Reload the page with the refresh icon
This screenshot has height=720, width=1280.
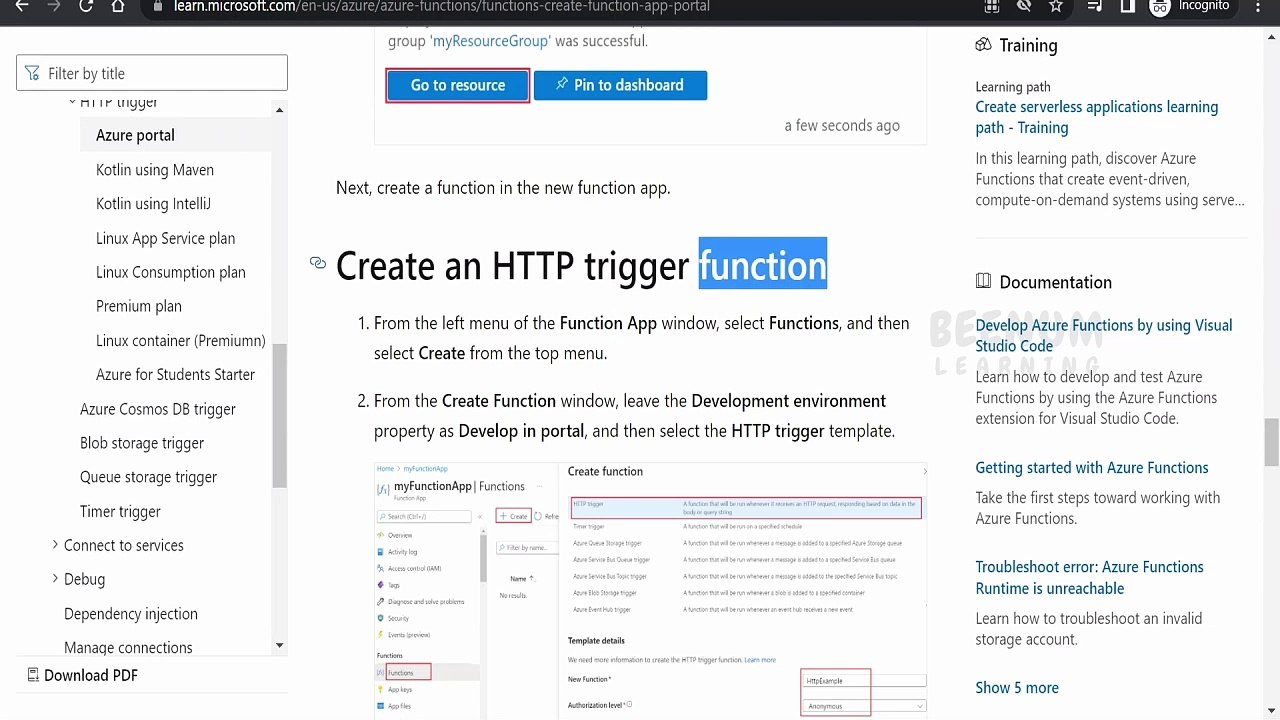pos(86,6)
